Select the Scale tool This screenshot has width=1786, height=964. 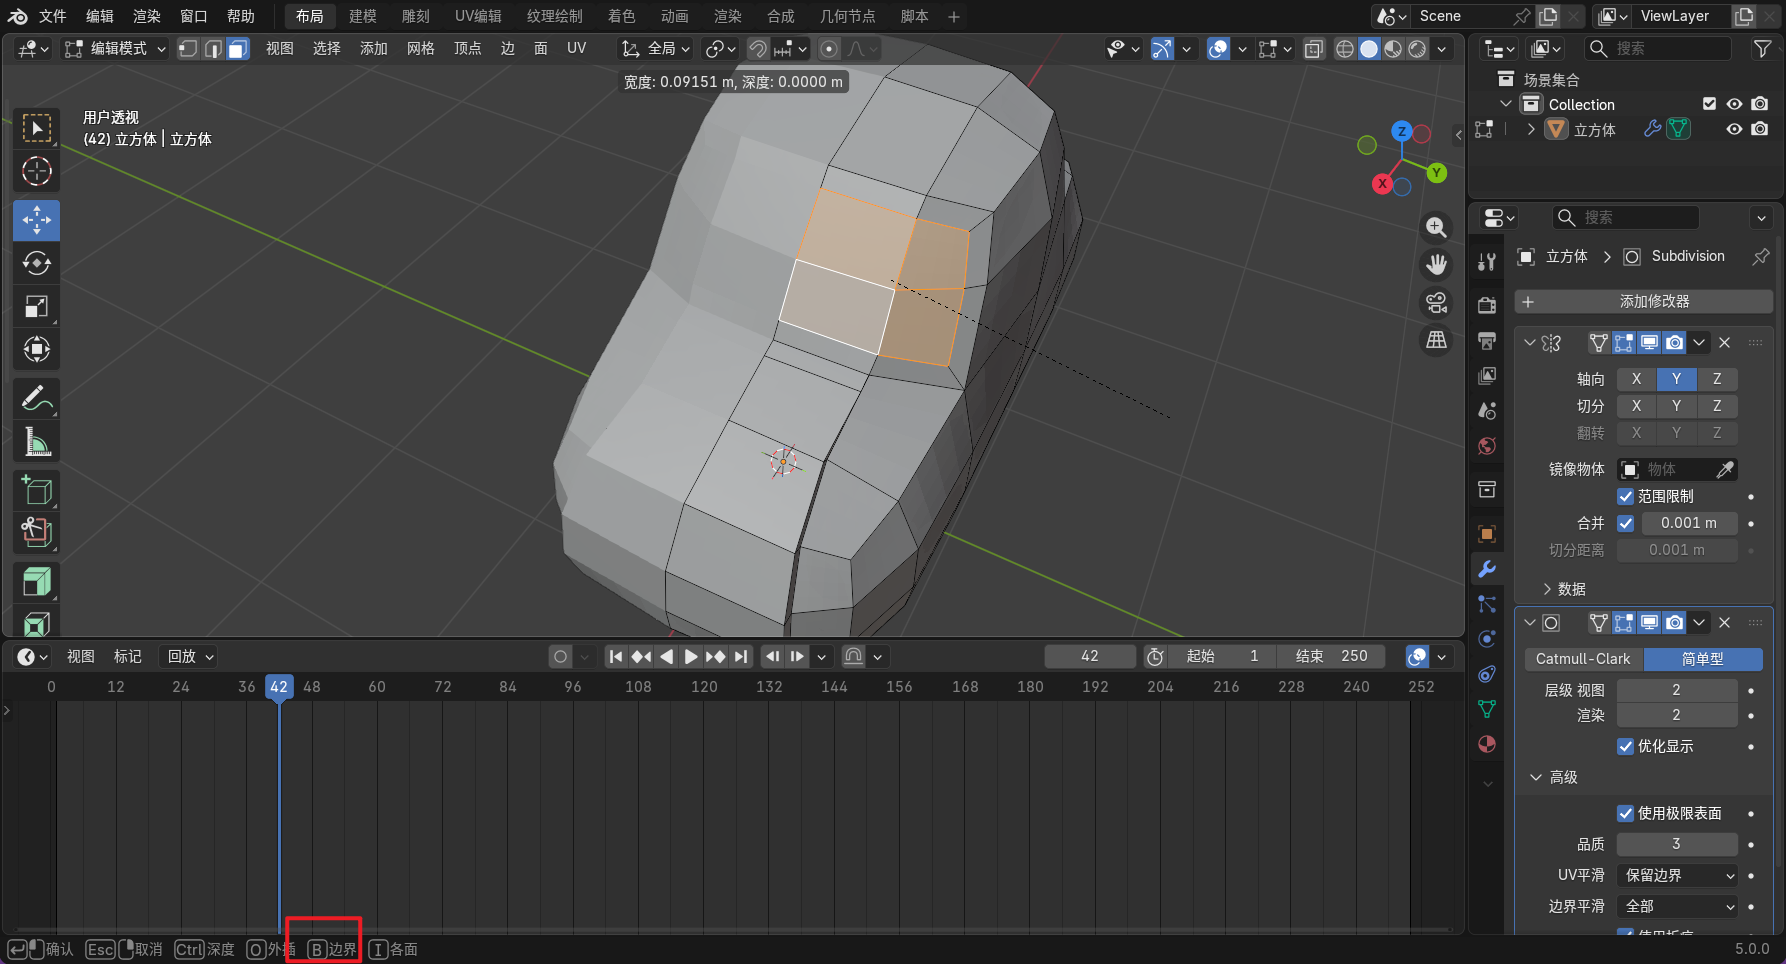[x=37, y=307]
